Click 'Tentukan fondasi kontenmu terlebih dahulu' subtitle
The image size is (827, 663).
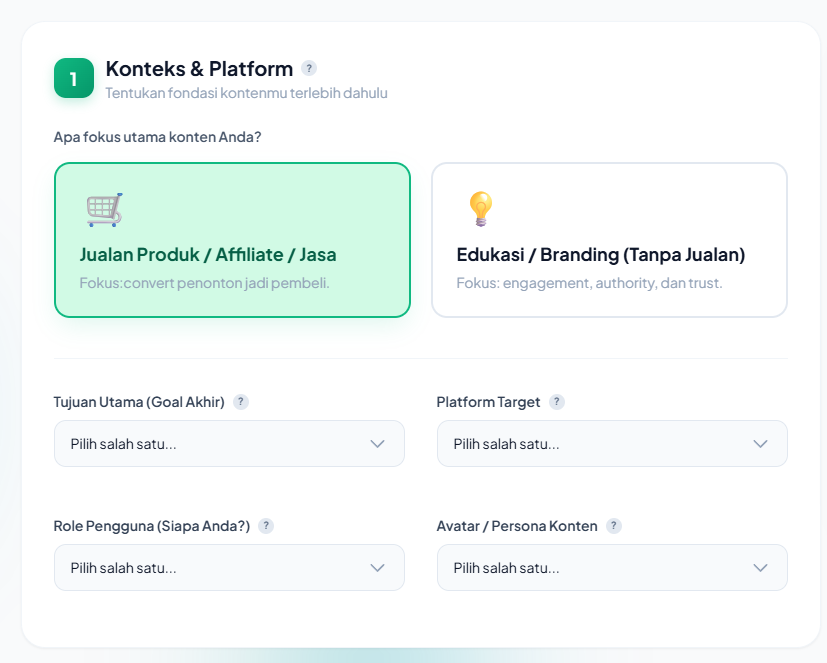coord(246,93)
